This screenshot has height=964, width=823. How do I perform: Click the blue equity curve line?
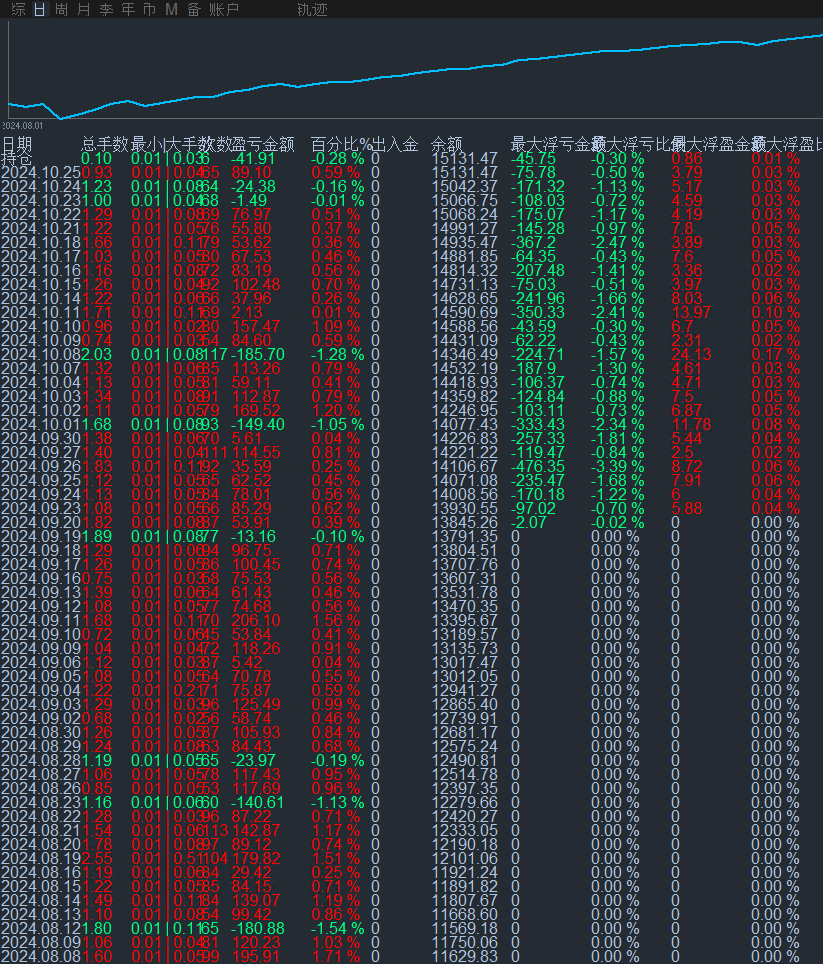[x=400, y=73]
